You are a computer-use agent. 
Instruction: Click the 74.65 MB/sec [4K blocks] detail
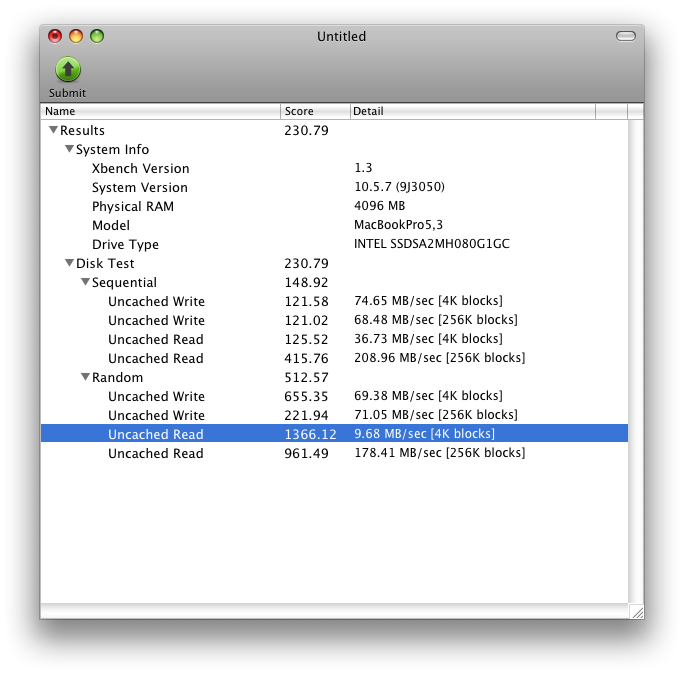428,301
